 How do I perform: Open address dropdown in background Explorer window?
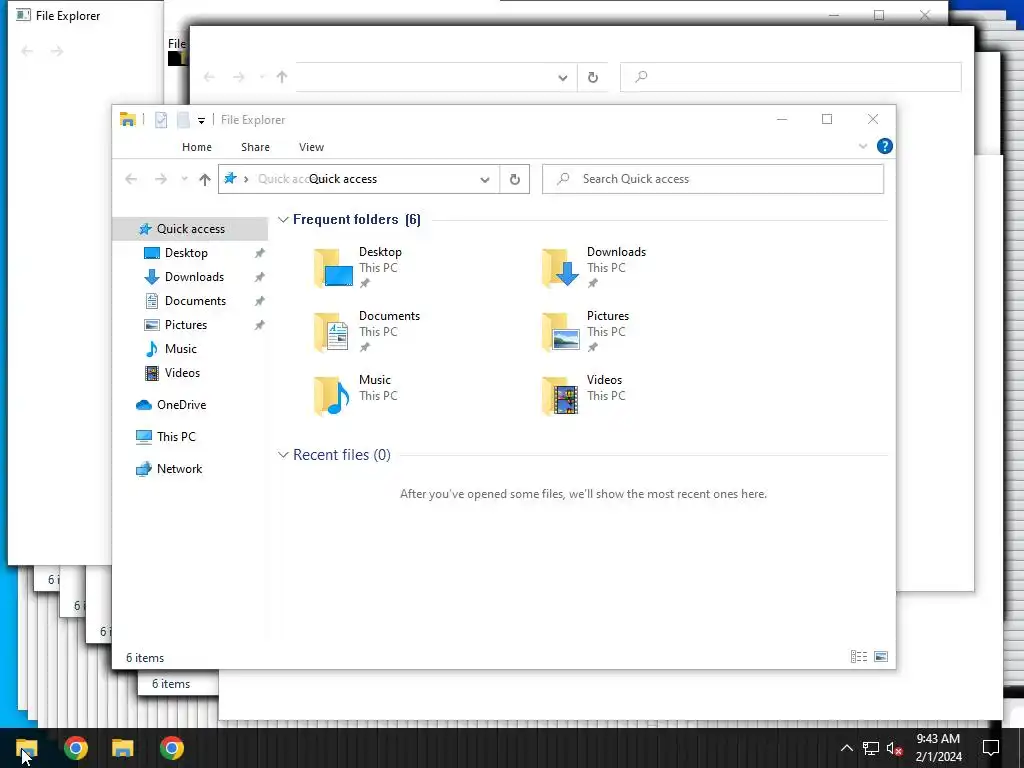click(x=562, y=78)
